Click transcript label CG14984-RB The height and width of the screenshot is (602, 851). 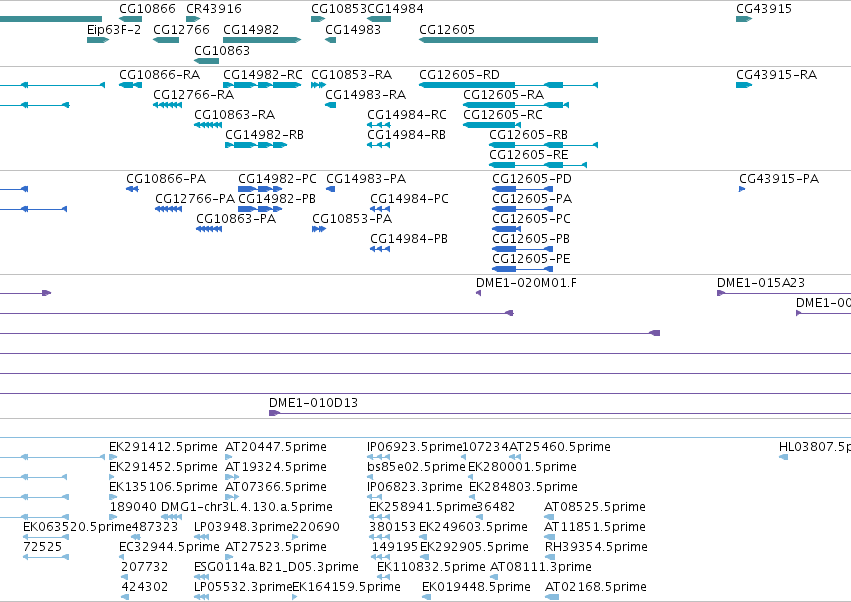tap(406, 135)
